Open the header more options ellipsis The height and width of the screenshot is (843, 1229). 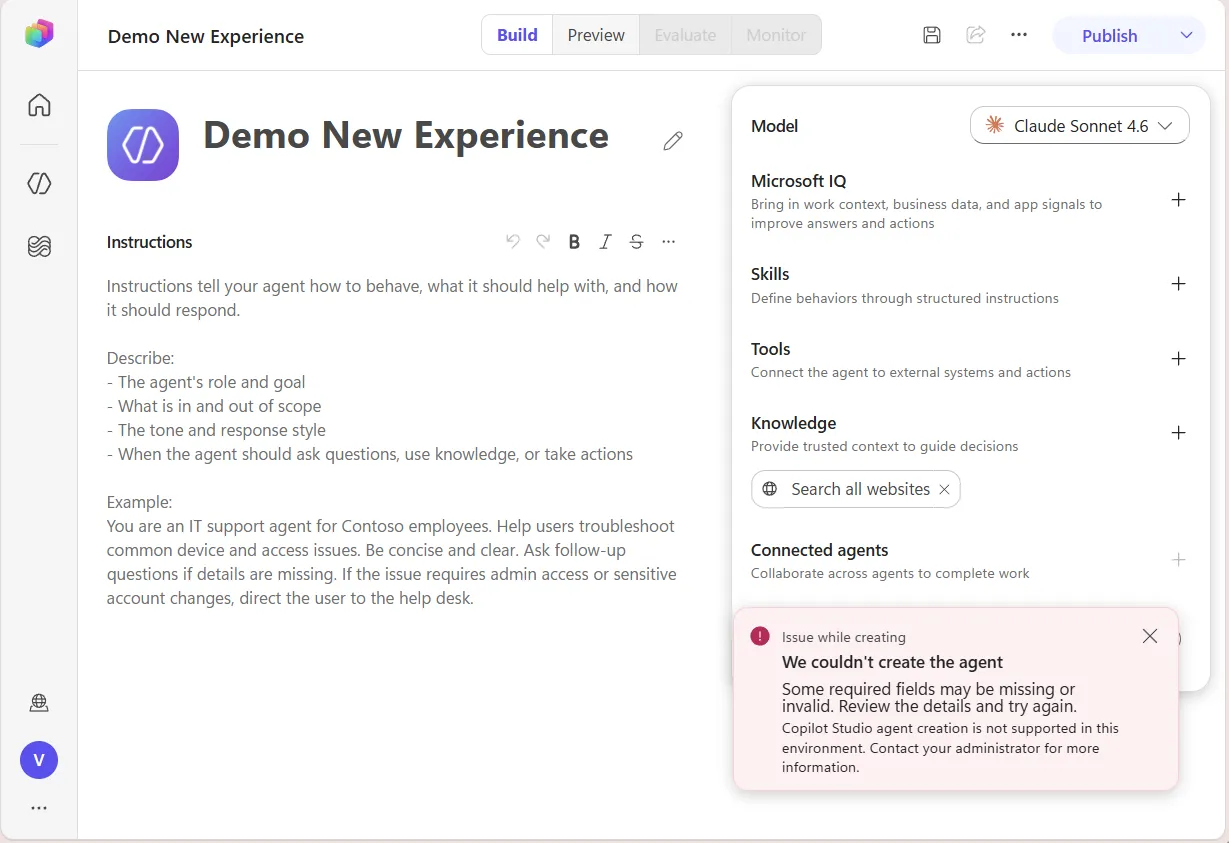pyautogui.click(x=1019, y=35)
